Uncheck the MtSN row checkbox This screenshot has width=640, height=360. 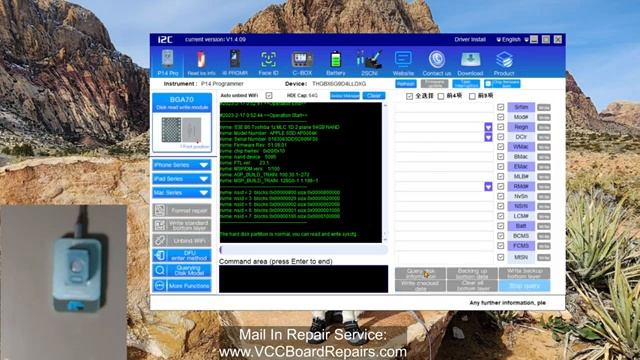(500, 257)
